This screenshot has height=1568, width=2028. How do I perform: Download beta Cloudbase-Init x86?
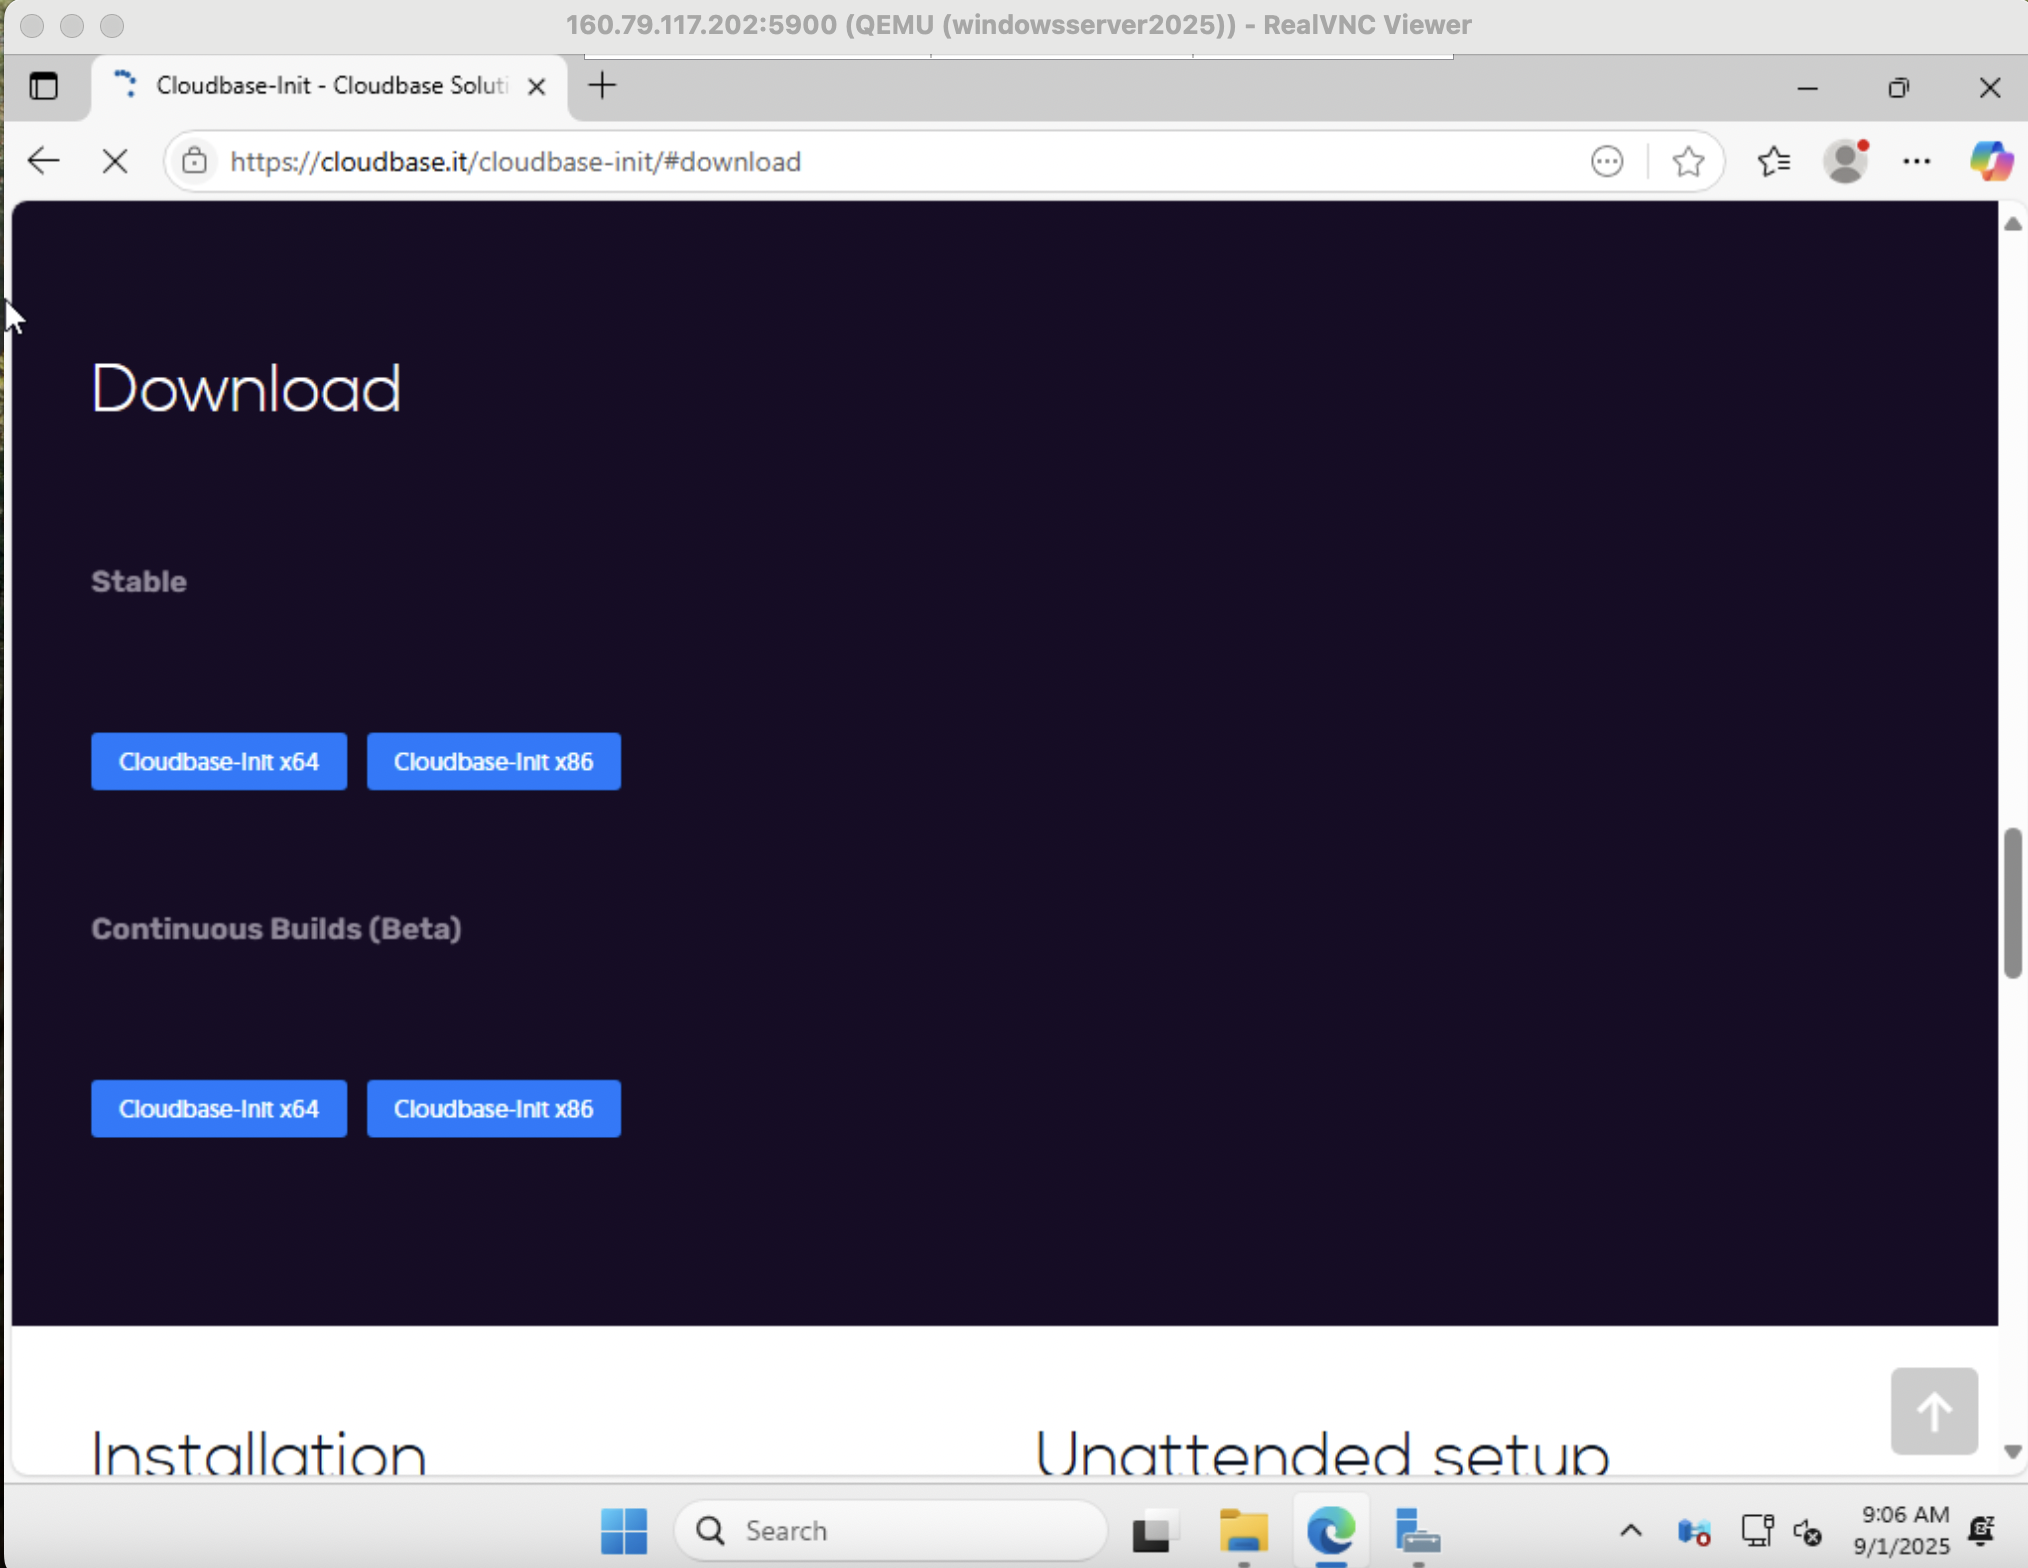tap(493, 1108)
